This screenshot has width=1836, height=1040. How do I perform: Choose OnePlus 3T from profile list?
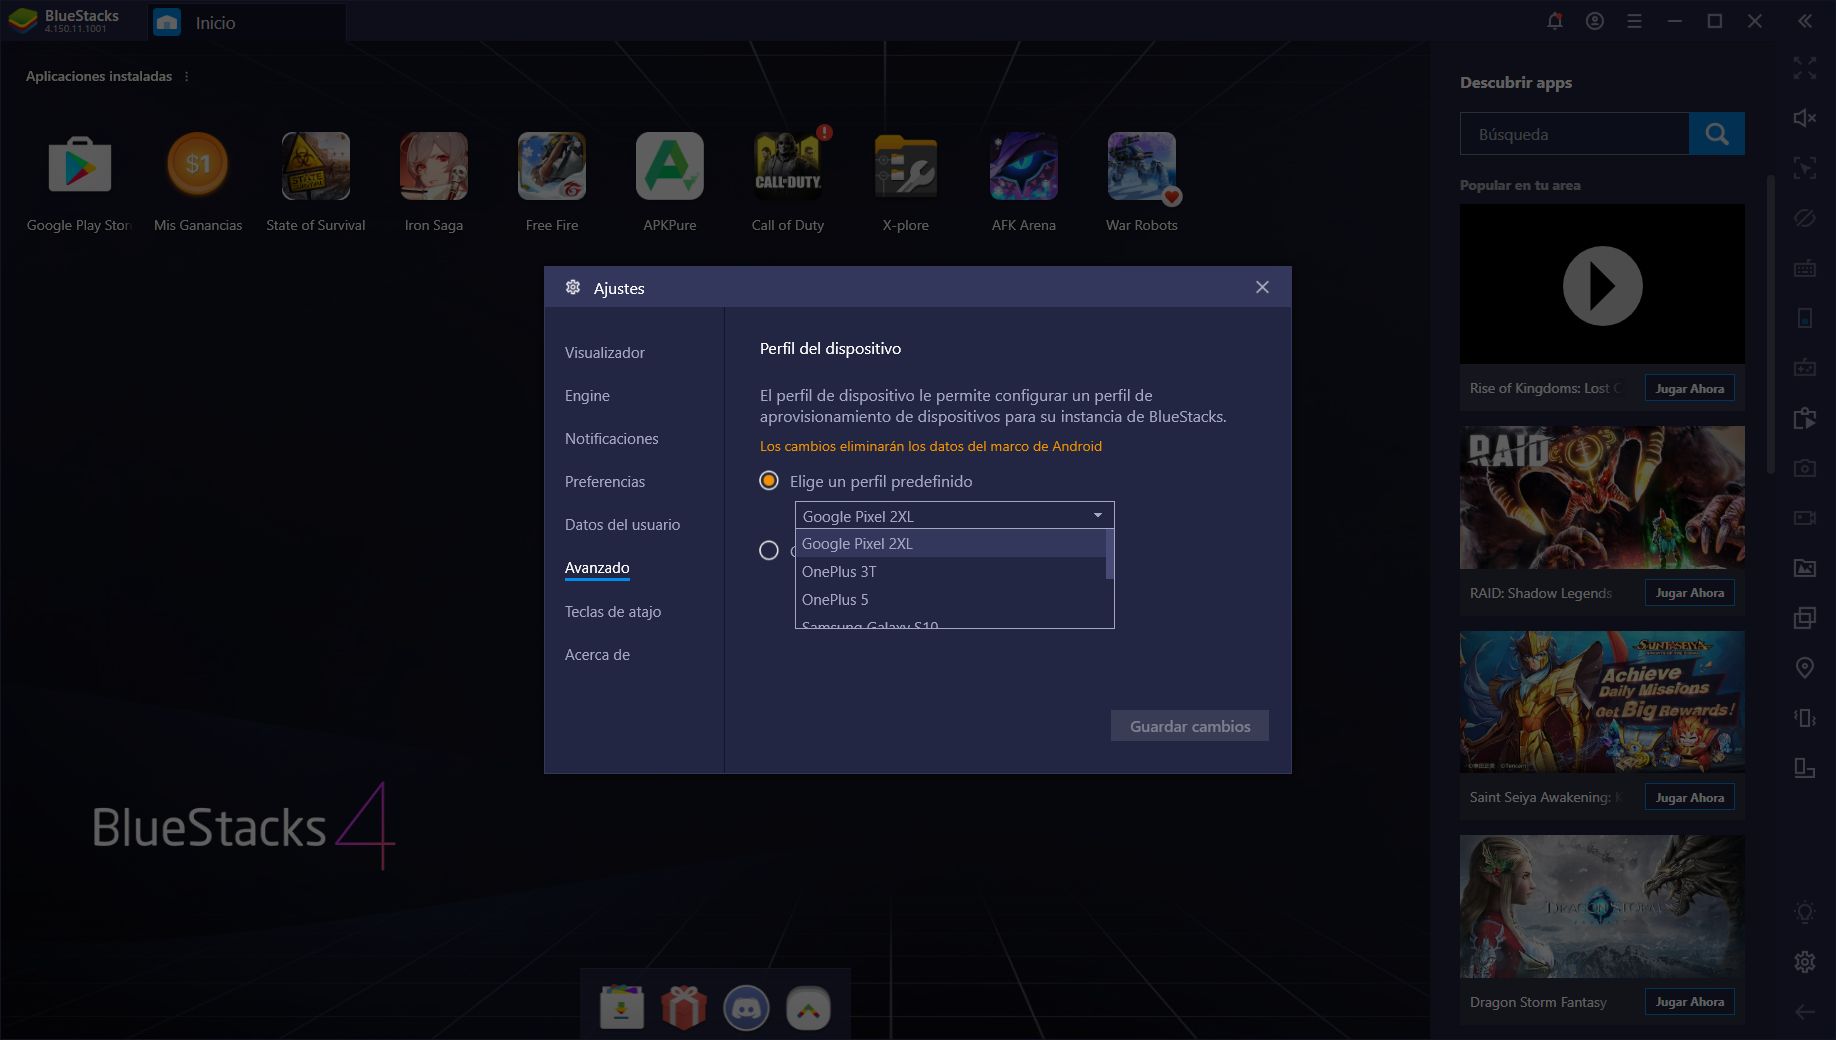[x=950, y=572]
